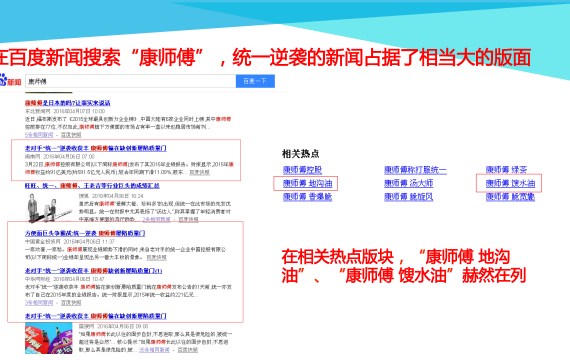Open headline 方便面巨头争霸战:统一逆袭

85,233
